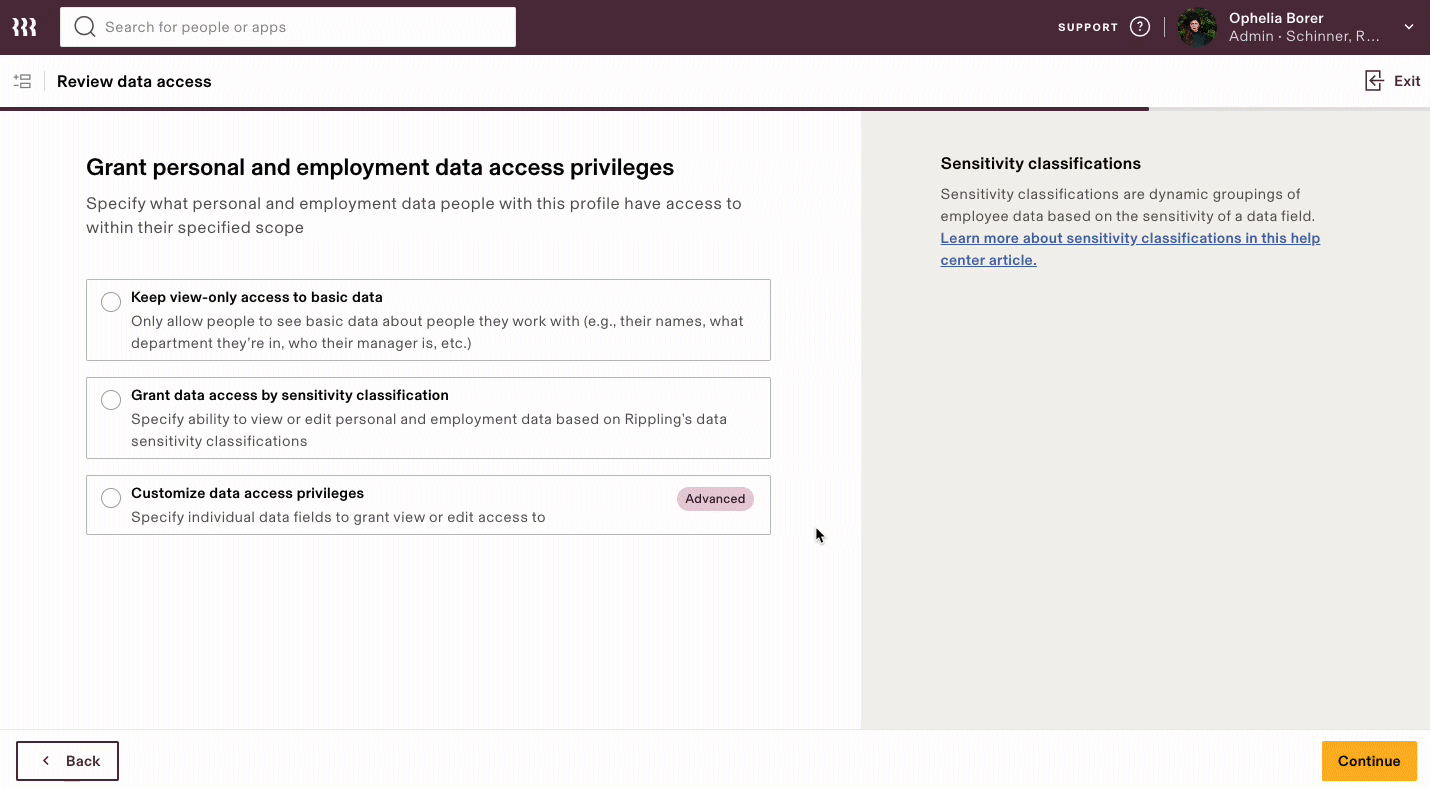Viewport: 1430px width, 788px height.
Task: Open the Ophelia Borer account menu
Action: pos(1290,27)
